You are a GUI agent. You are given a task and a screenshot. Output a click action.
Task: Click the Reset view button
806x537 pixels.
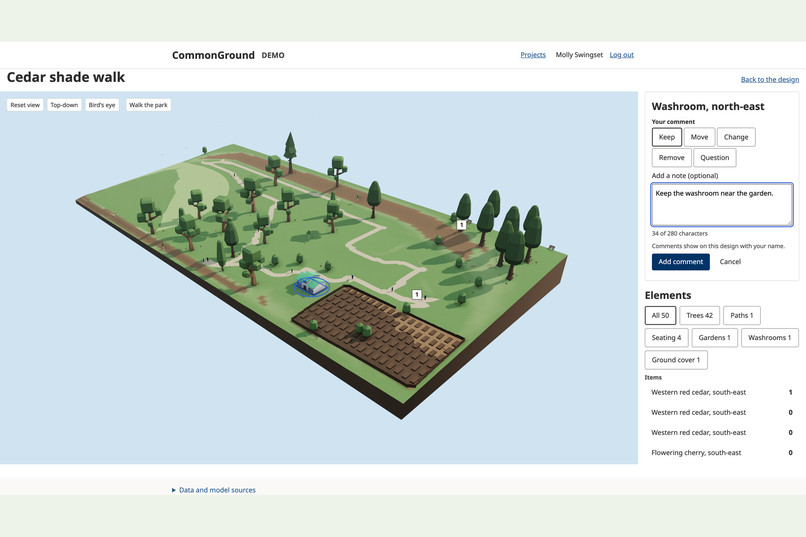[x=25, y=105]
